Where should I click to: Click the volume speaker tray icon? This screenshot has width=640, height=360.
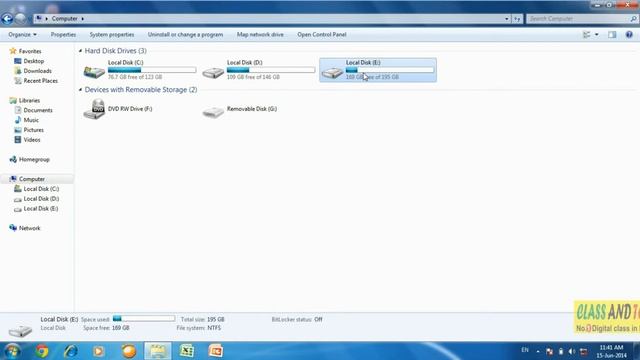tap(572, 351)
